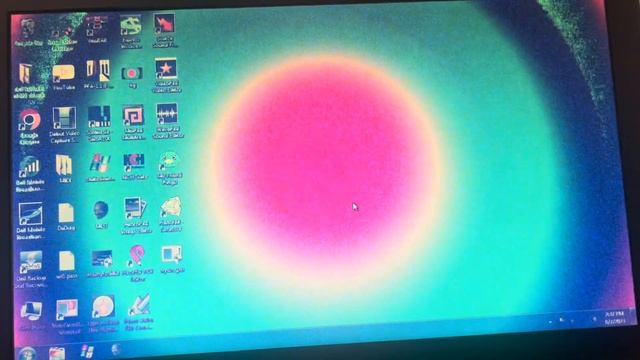
Task: Open the wifi pass file icon
Action: tap(67, 265)
